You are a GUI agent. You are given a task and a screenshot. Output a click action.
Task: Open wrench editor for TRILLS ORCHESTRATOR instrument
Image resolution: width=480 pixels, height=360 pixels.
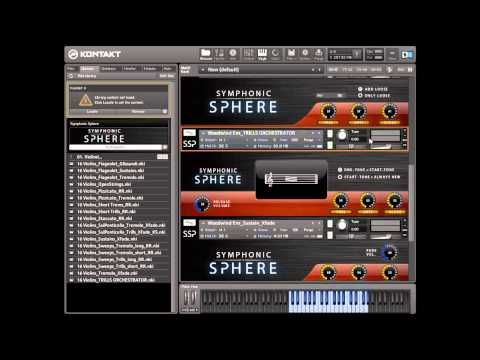[189, 133]
